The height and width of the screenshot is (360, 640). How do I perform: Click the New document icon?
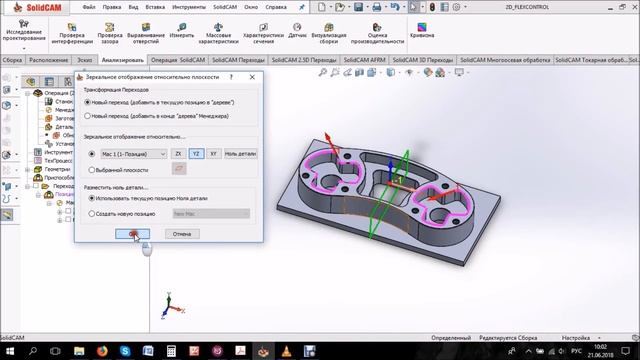(322, 7)
